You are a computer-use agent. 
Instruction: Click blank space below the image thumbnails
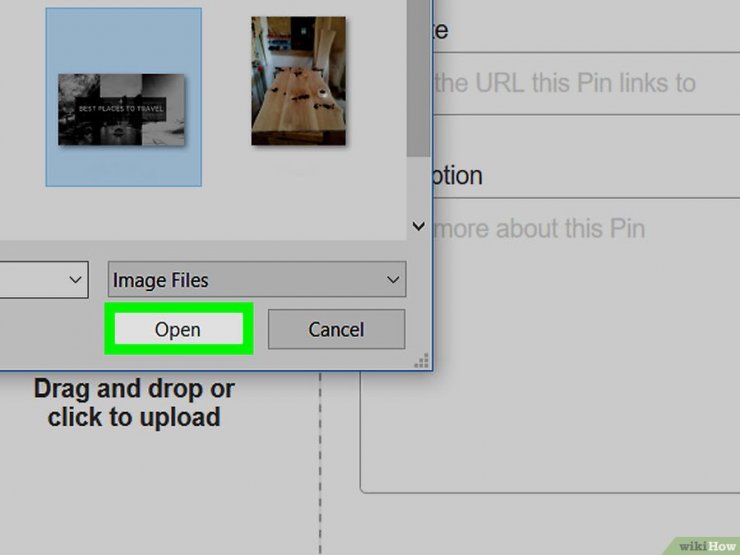[203, 215]
